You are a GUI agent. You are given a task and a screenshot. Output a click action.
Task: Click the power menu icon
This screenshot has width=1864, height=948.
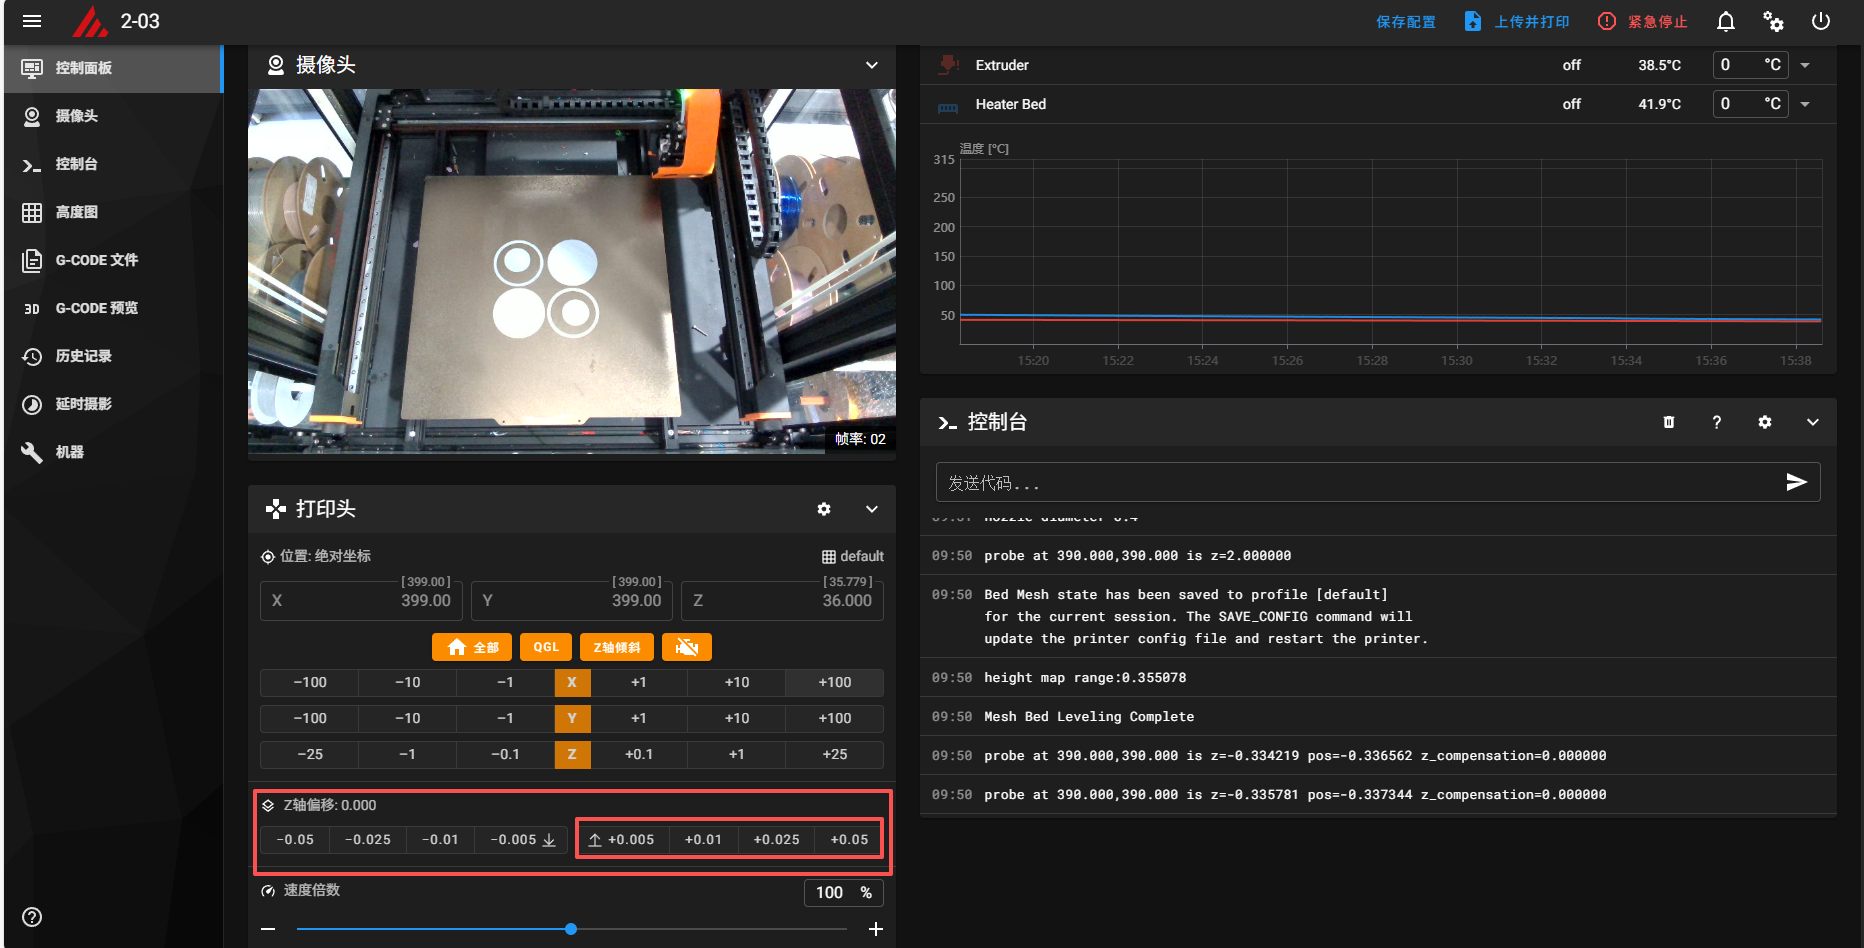1821,21
